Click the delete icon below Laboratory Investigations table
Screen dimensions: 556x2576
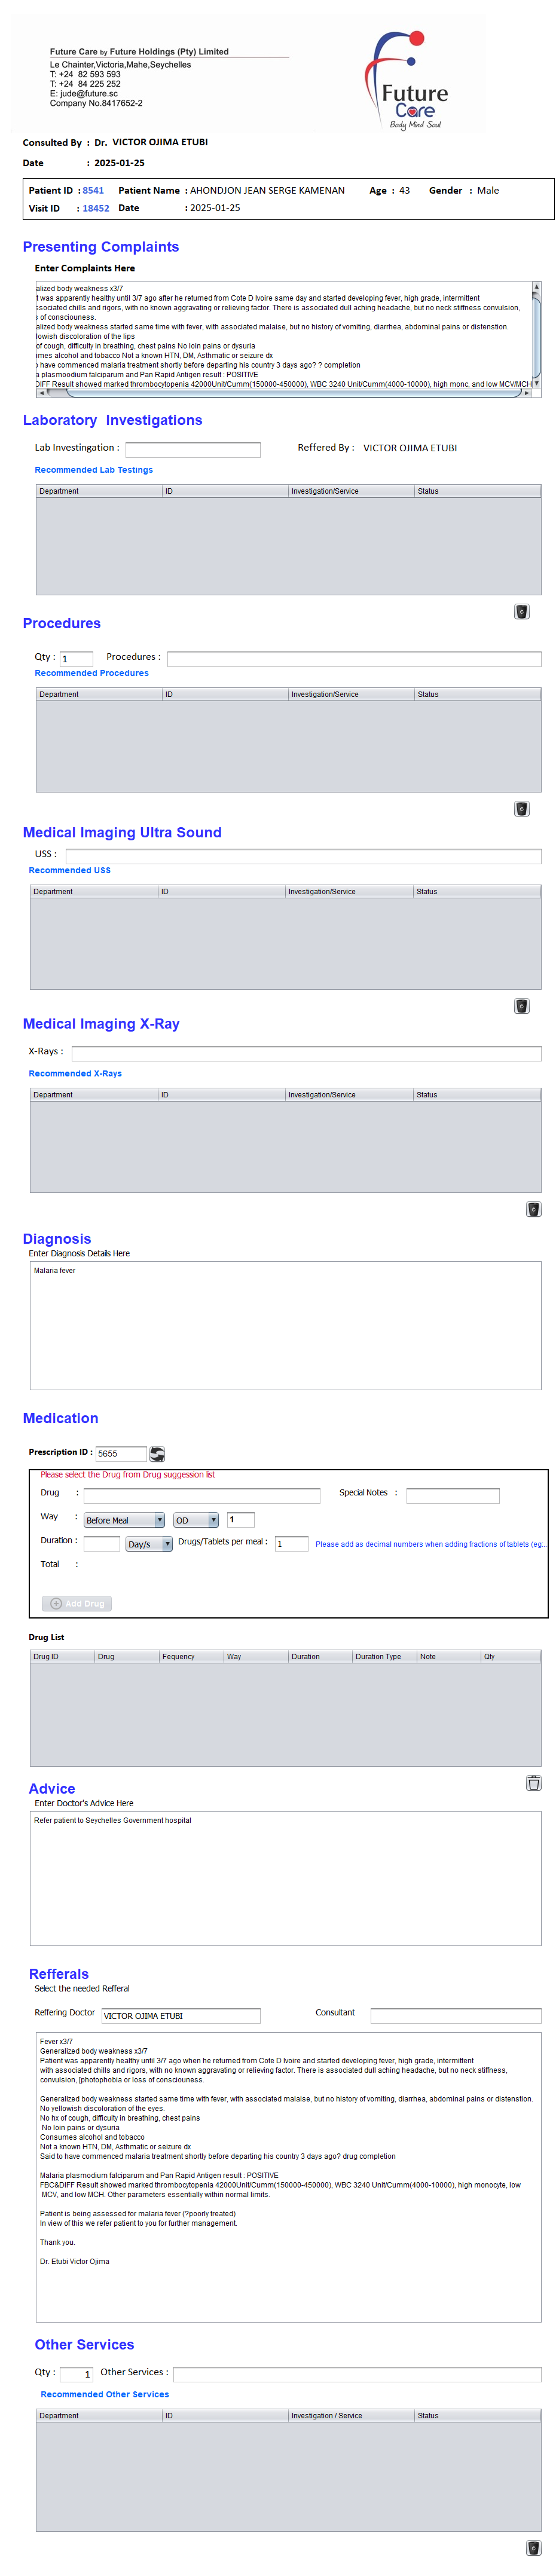pyautogui.click(x=521, y=611)
